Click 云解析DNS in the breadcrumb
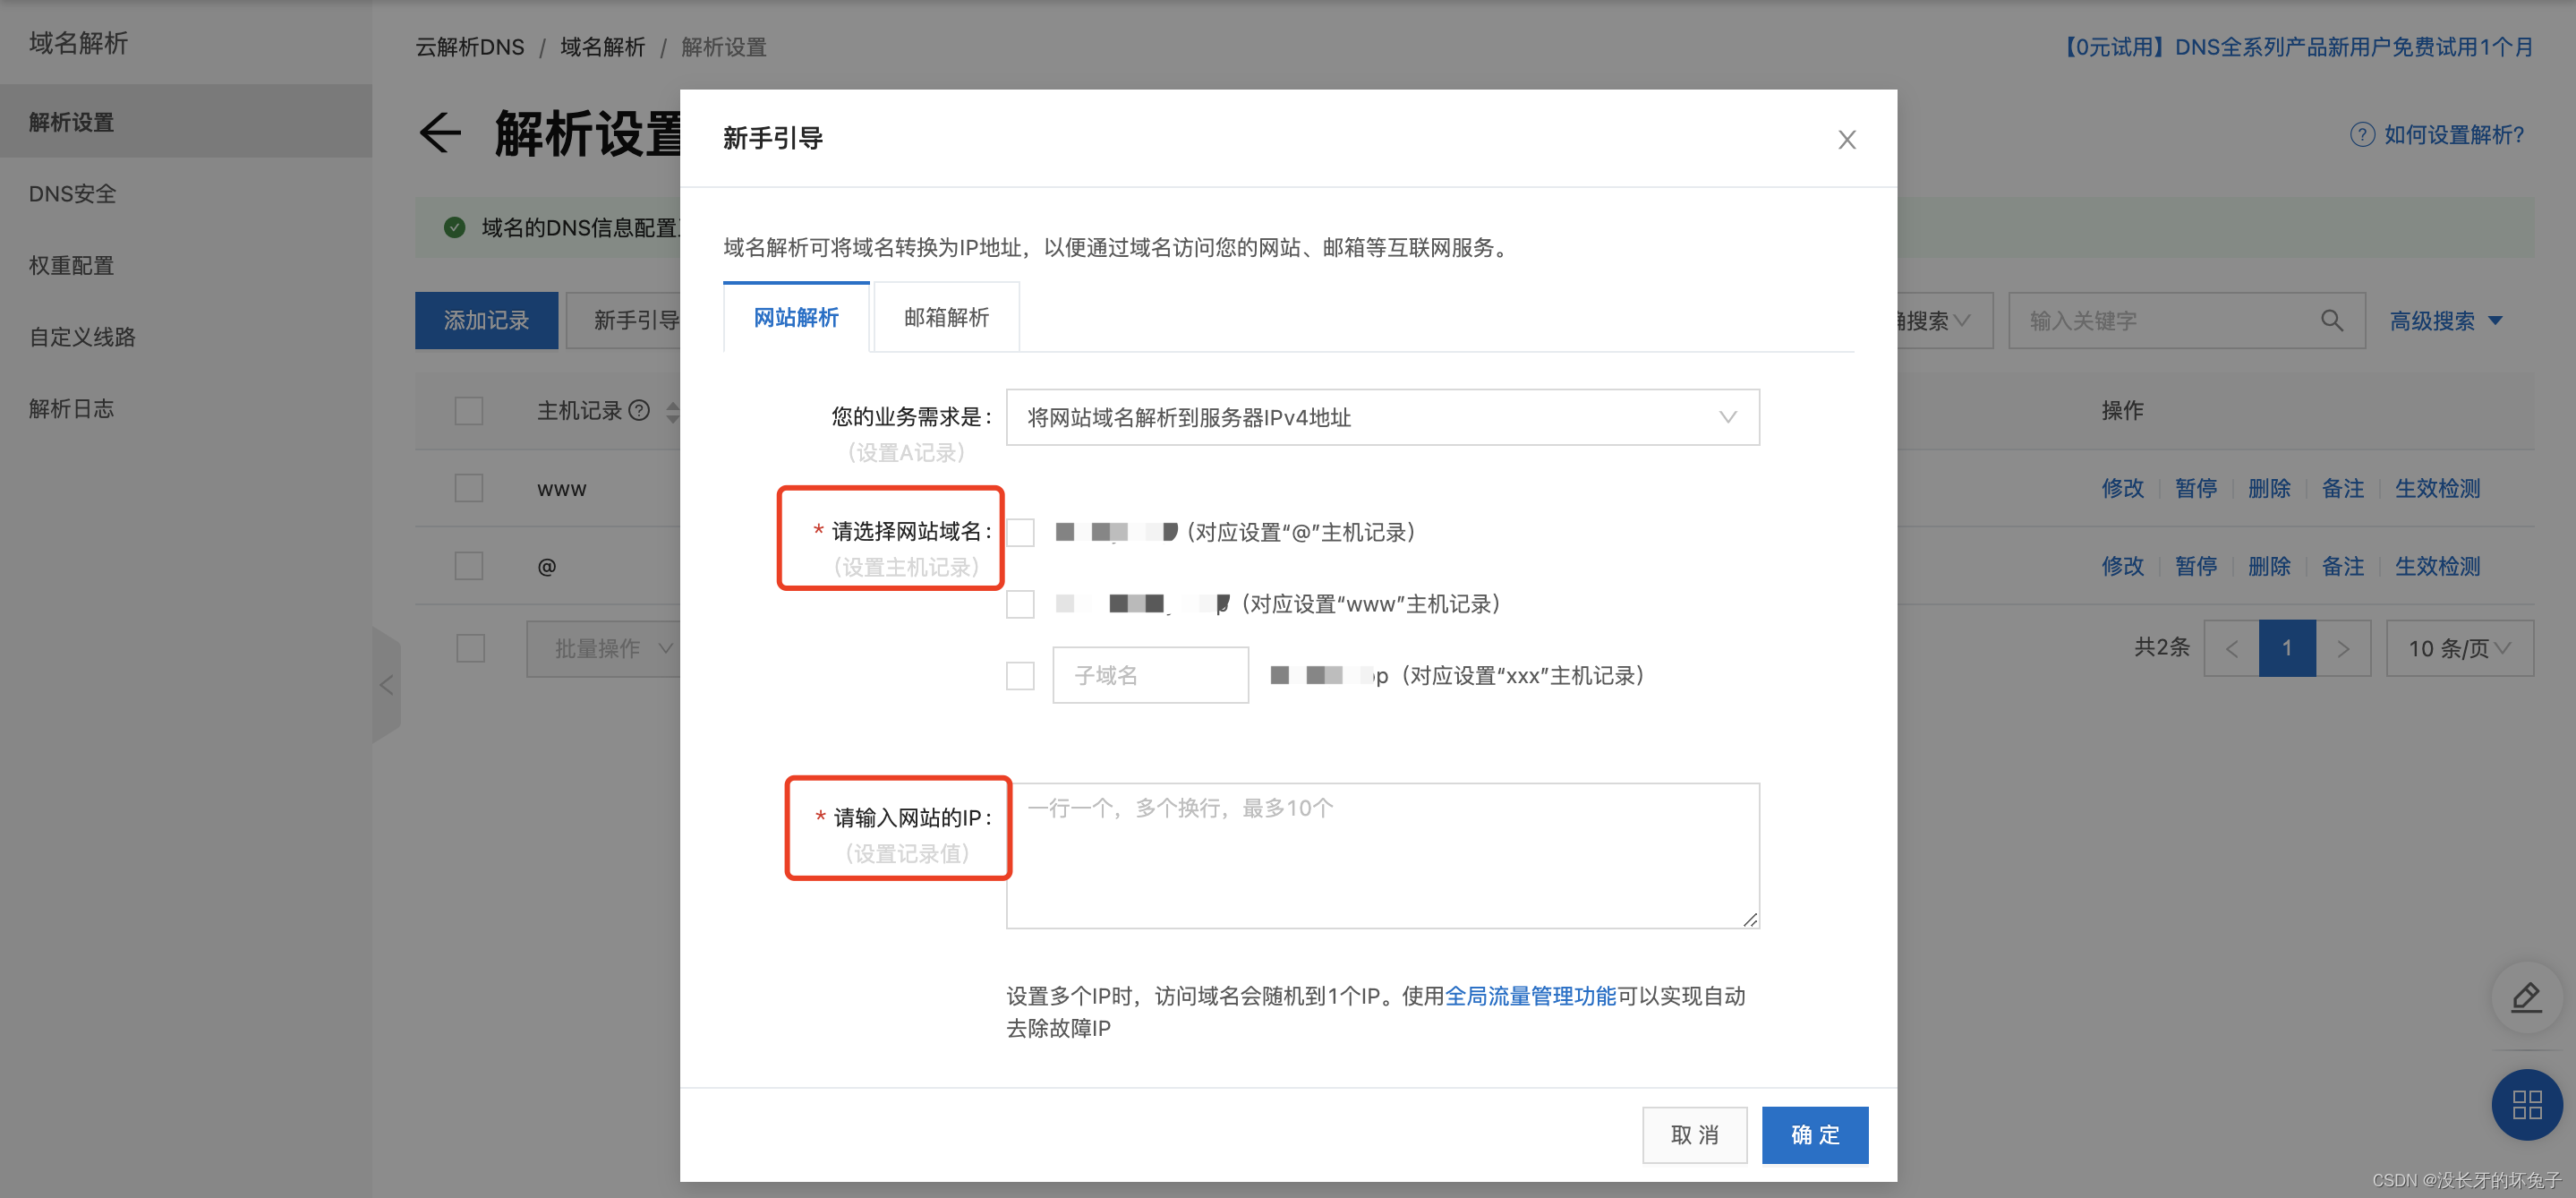 [469, 47]
